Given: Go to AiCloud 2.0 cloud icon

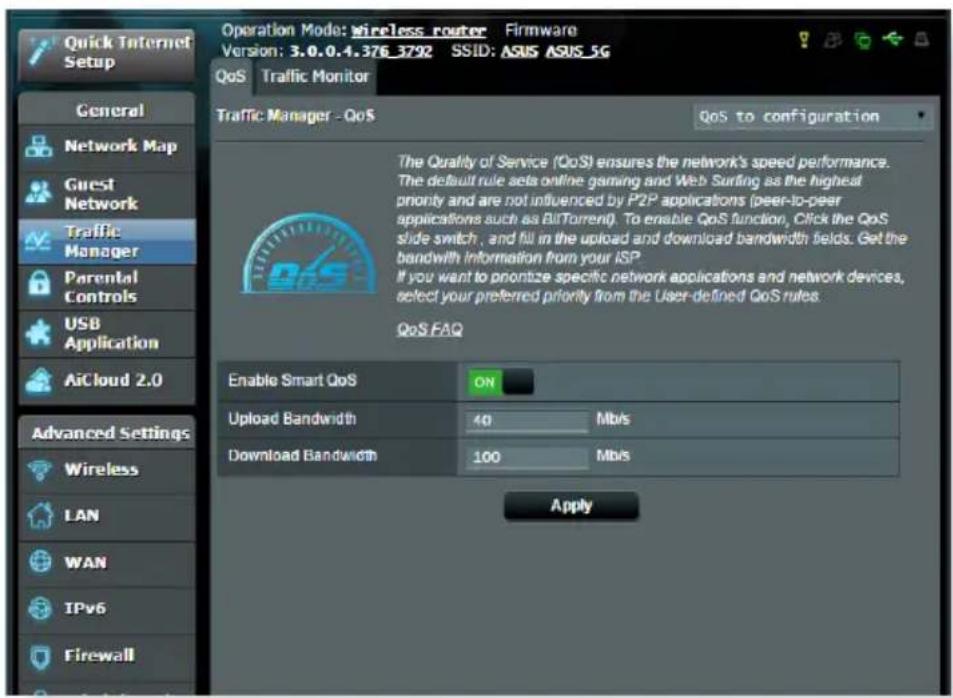Looking at the screenshot, I should [40, 380].
